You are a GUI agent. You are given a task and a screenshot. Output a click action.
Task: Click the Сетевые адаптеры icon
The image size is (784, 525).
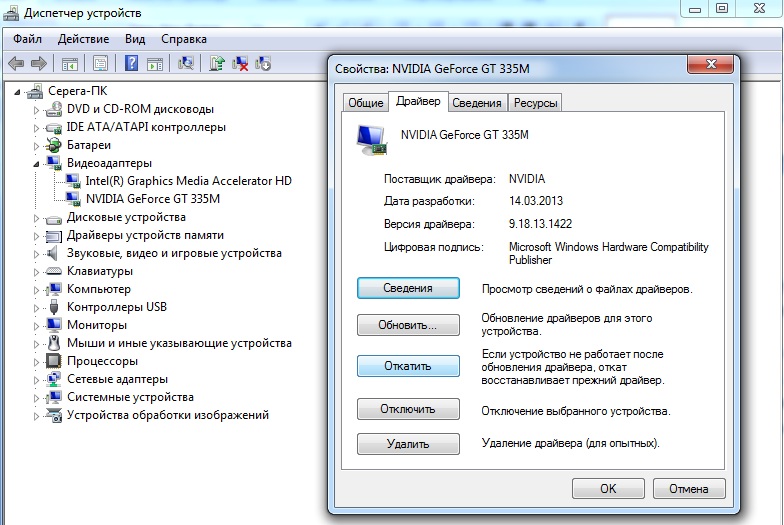pos(54,379)
